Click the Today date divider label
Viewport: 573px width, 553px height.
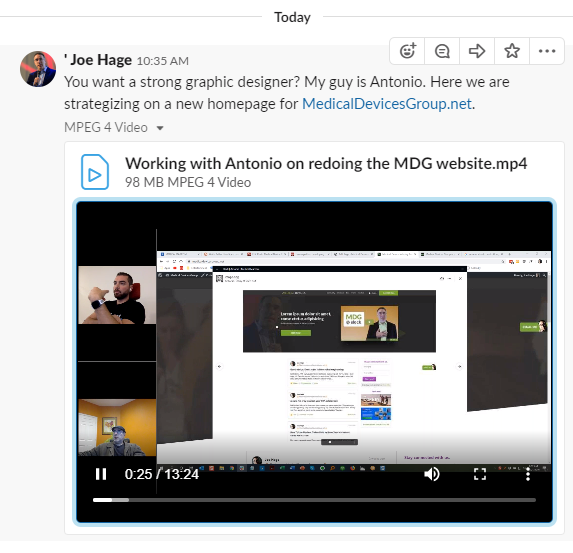click(292, 17)
